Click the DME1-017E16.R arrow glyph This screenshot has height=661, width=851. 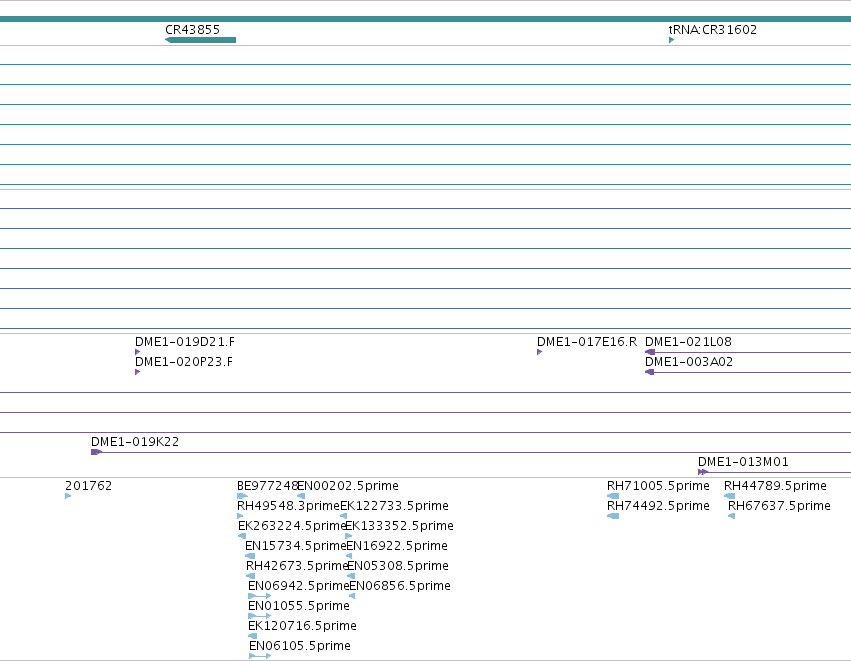click(x=539, y=352)
